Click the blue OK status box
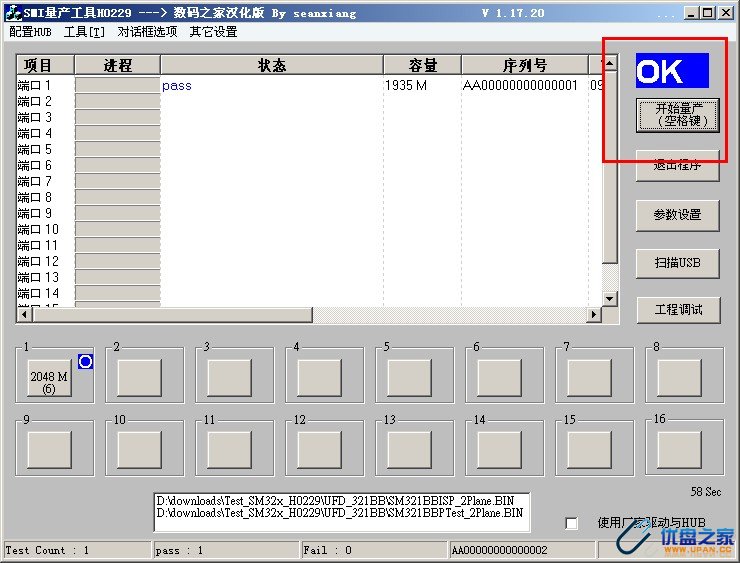This screenshot has height=563, width=740. tap(672, 71)
